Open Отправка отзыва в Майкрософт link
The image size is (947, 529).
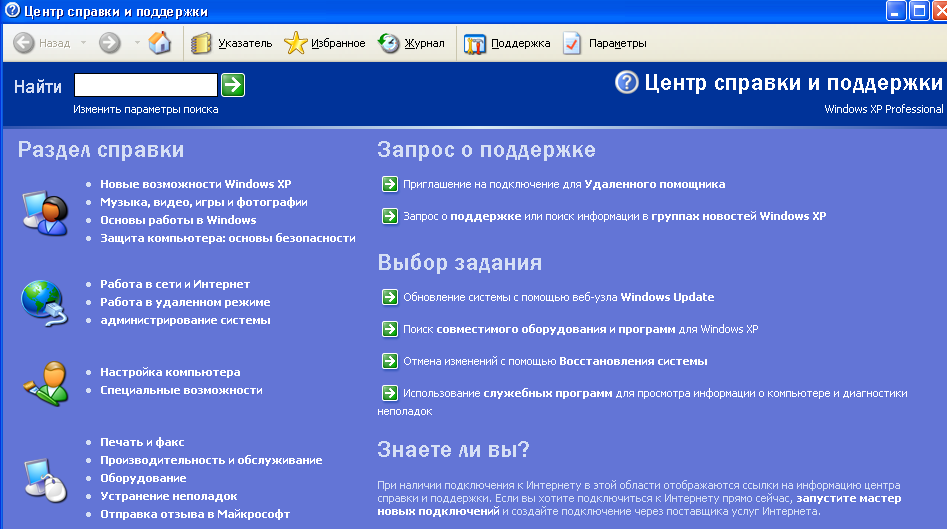[195, 515]
